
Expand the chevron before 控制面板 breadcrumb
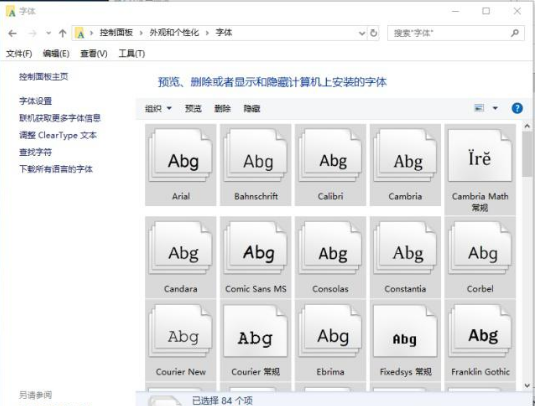coord(91,33)
